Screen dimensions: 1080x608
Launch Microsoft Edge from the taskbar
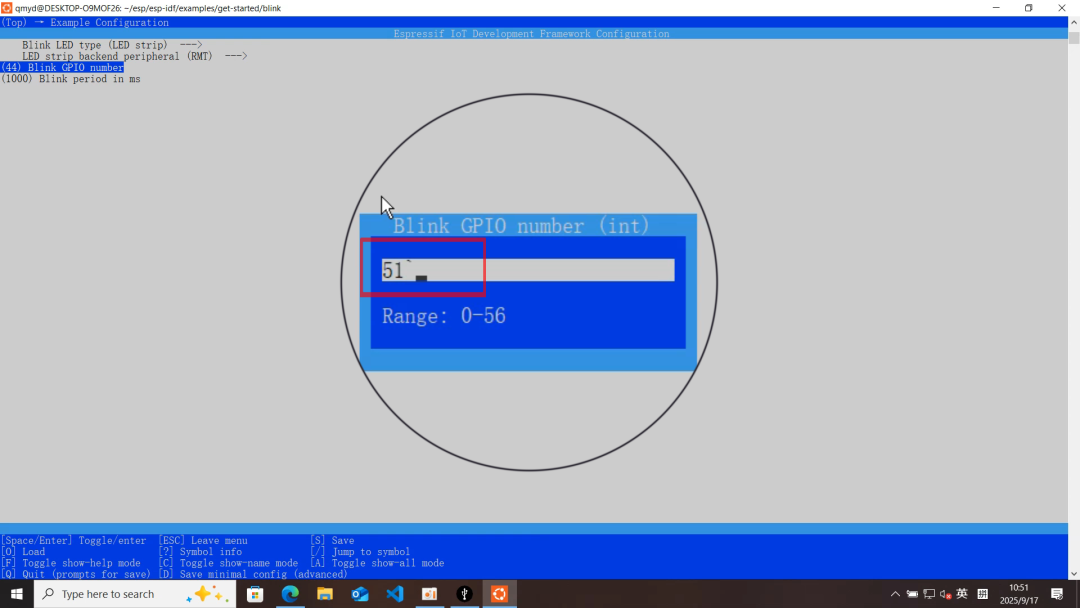click(290, 594)
